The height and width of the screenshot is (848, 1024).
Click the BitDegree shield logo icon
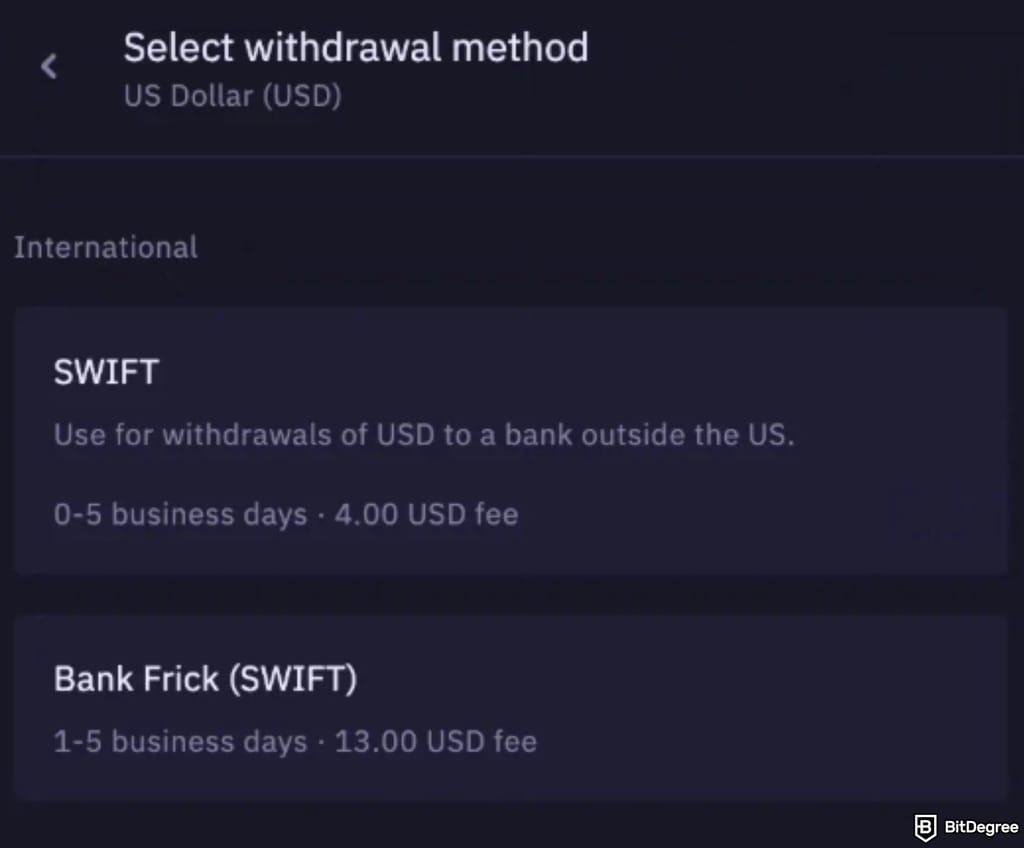click(925, 827)
